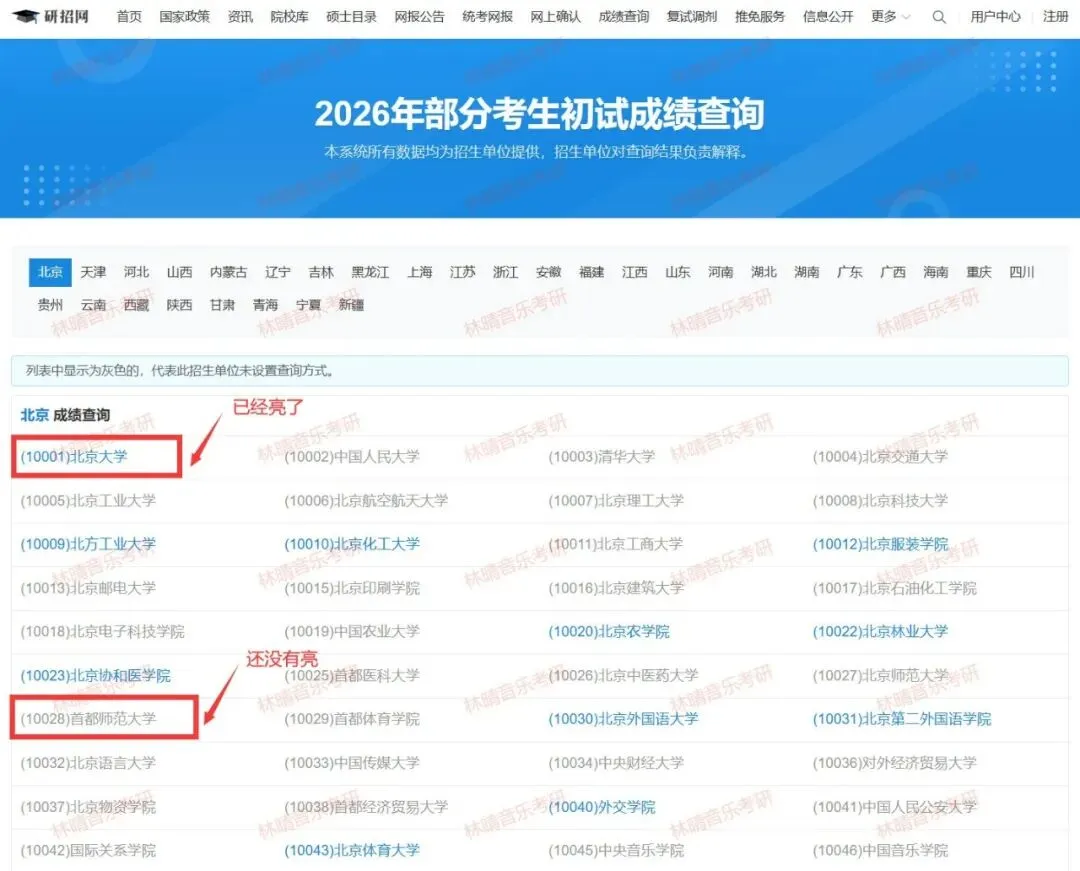The height and width of the screenshot is (871, 1080).
Task: Go to 用户中心
Action: pos(995,17)
